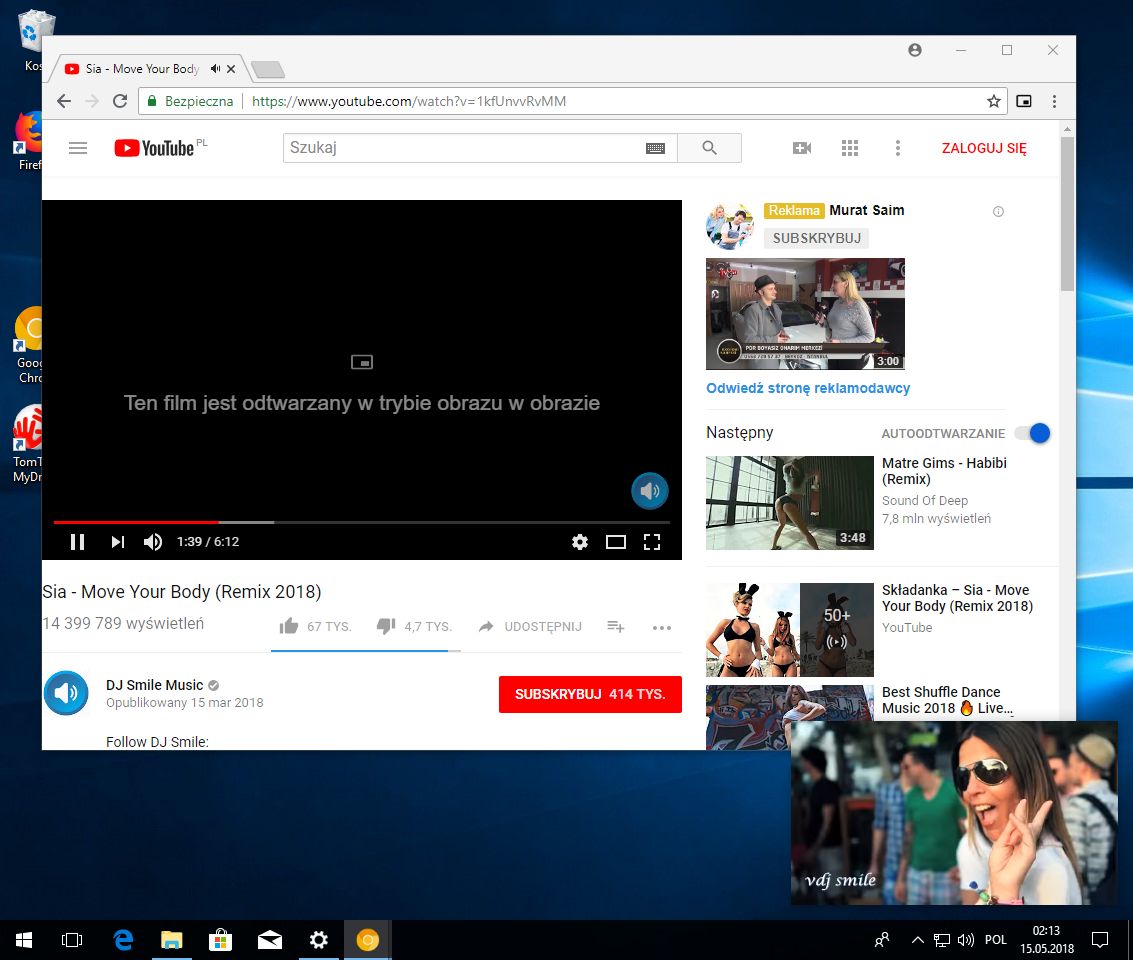Image resolution: width=1133 pixels, height=960 pixels.
Task: Open DJ Smile Music channel avatar
Action: (66, 693)
